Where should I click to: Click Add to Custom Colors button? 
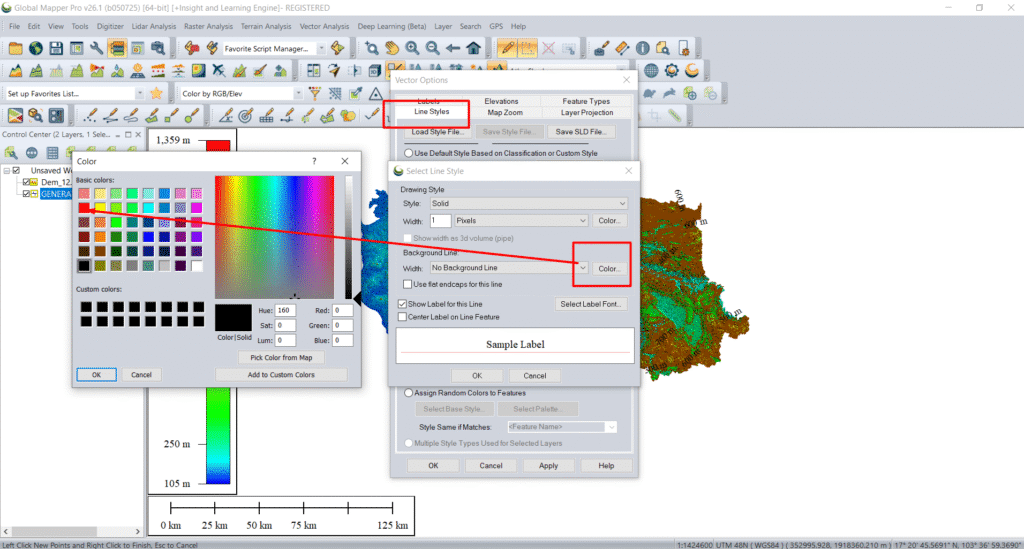(x=281, y=375)
